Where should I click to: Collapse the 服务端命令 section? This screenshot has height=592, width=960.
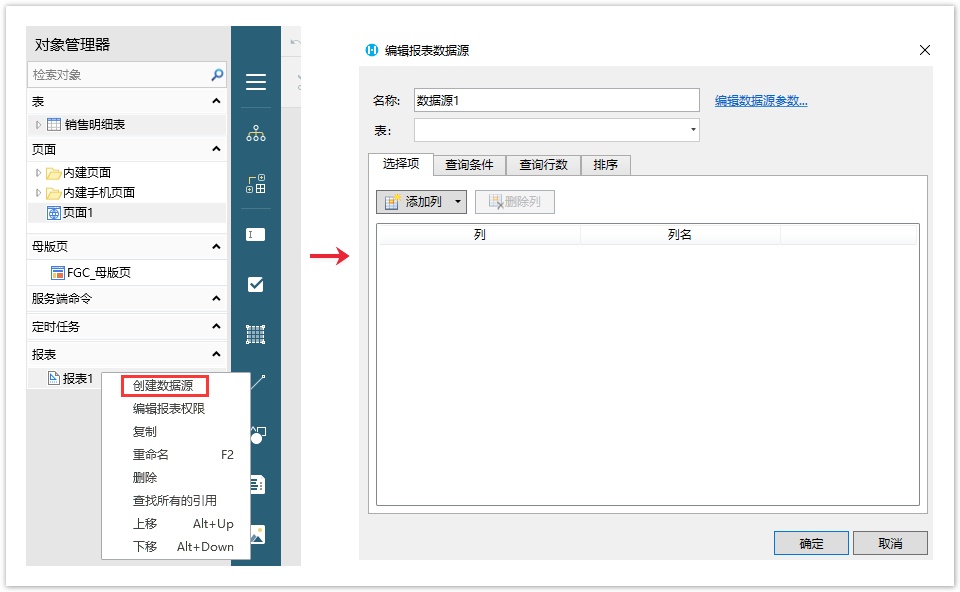tap(216, 299)
